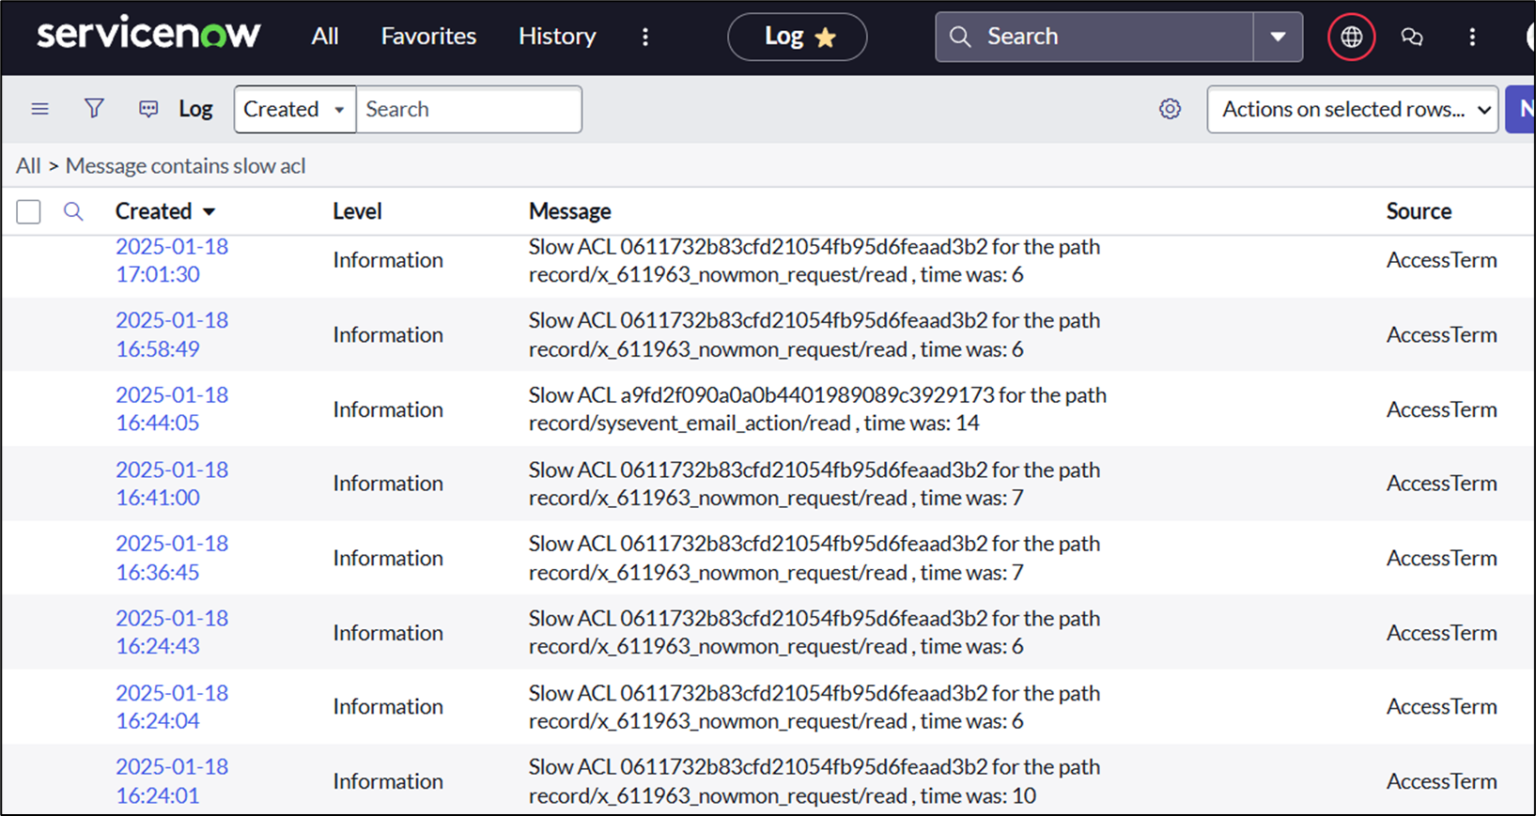Click AccessTerm in the 16:44:05 row

pos(1441,409)
